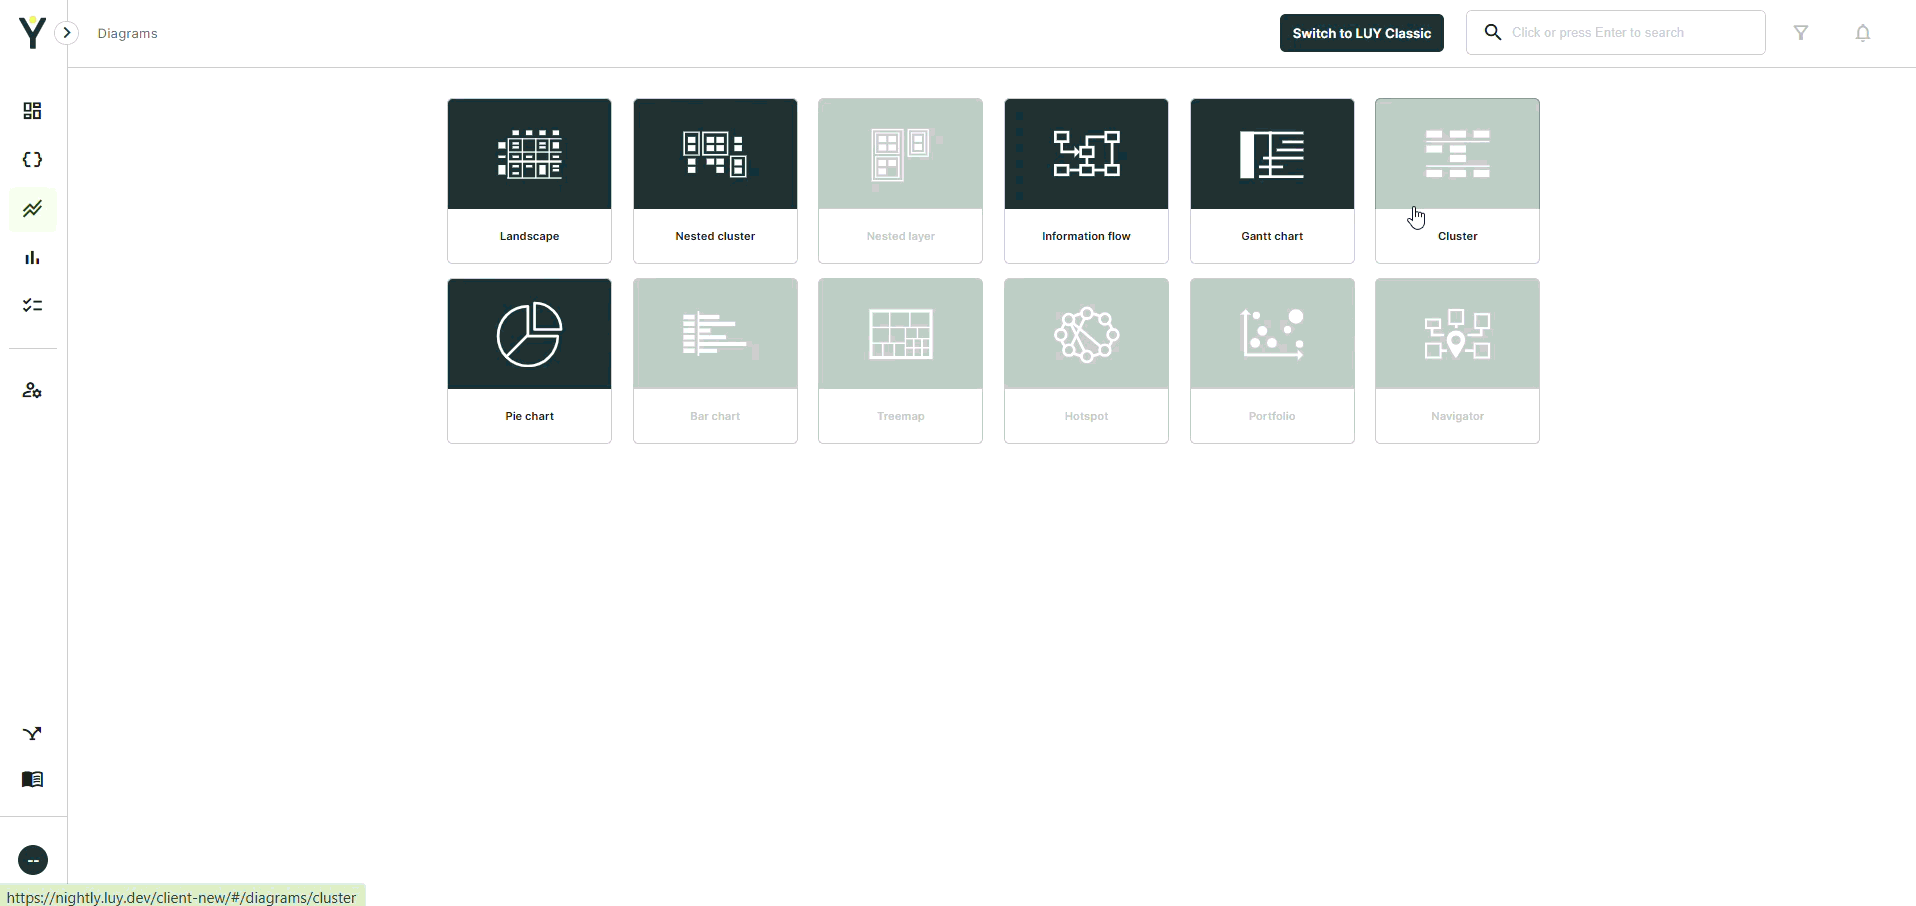The height and width of the screenshot is (906, 1916).
Task: Open the Gantt chart diagram tile
Action: point(1272,180)
